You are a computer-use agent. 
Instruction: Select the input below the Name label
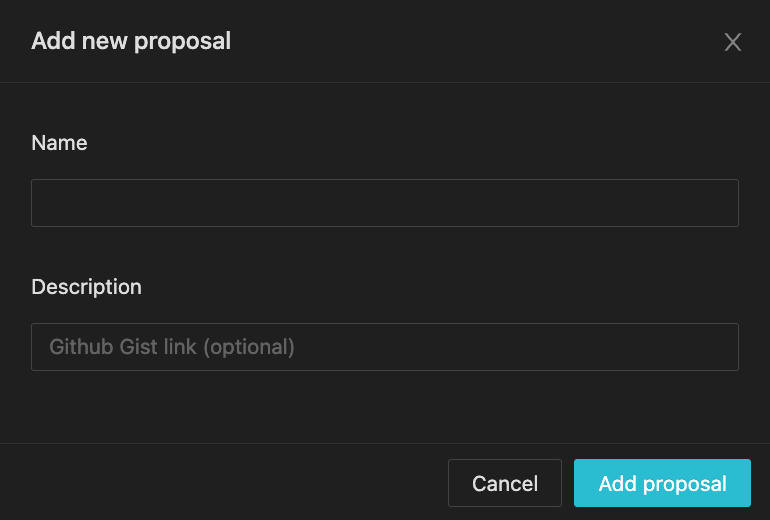(x=385, y=203)
